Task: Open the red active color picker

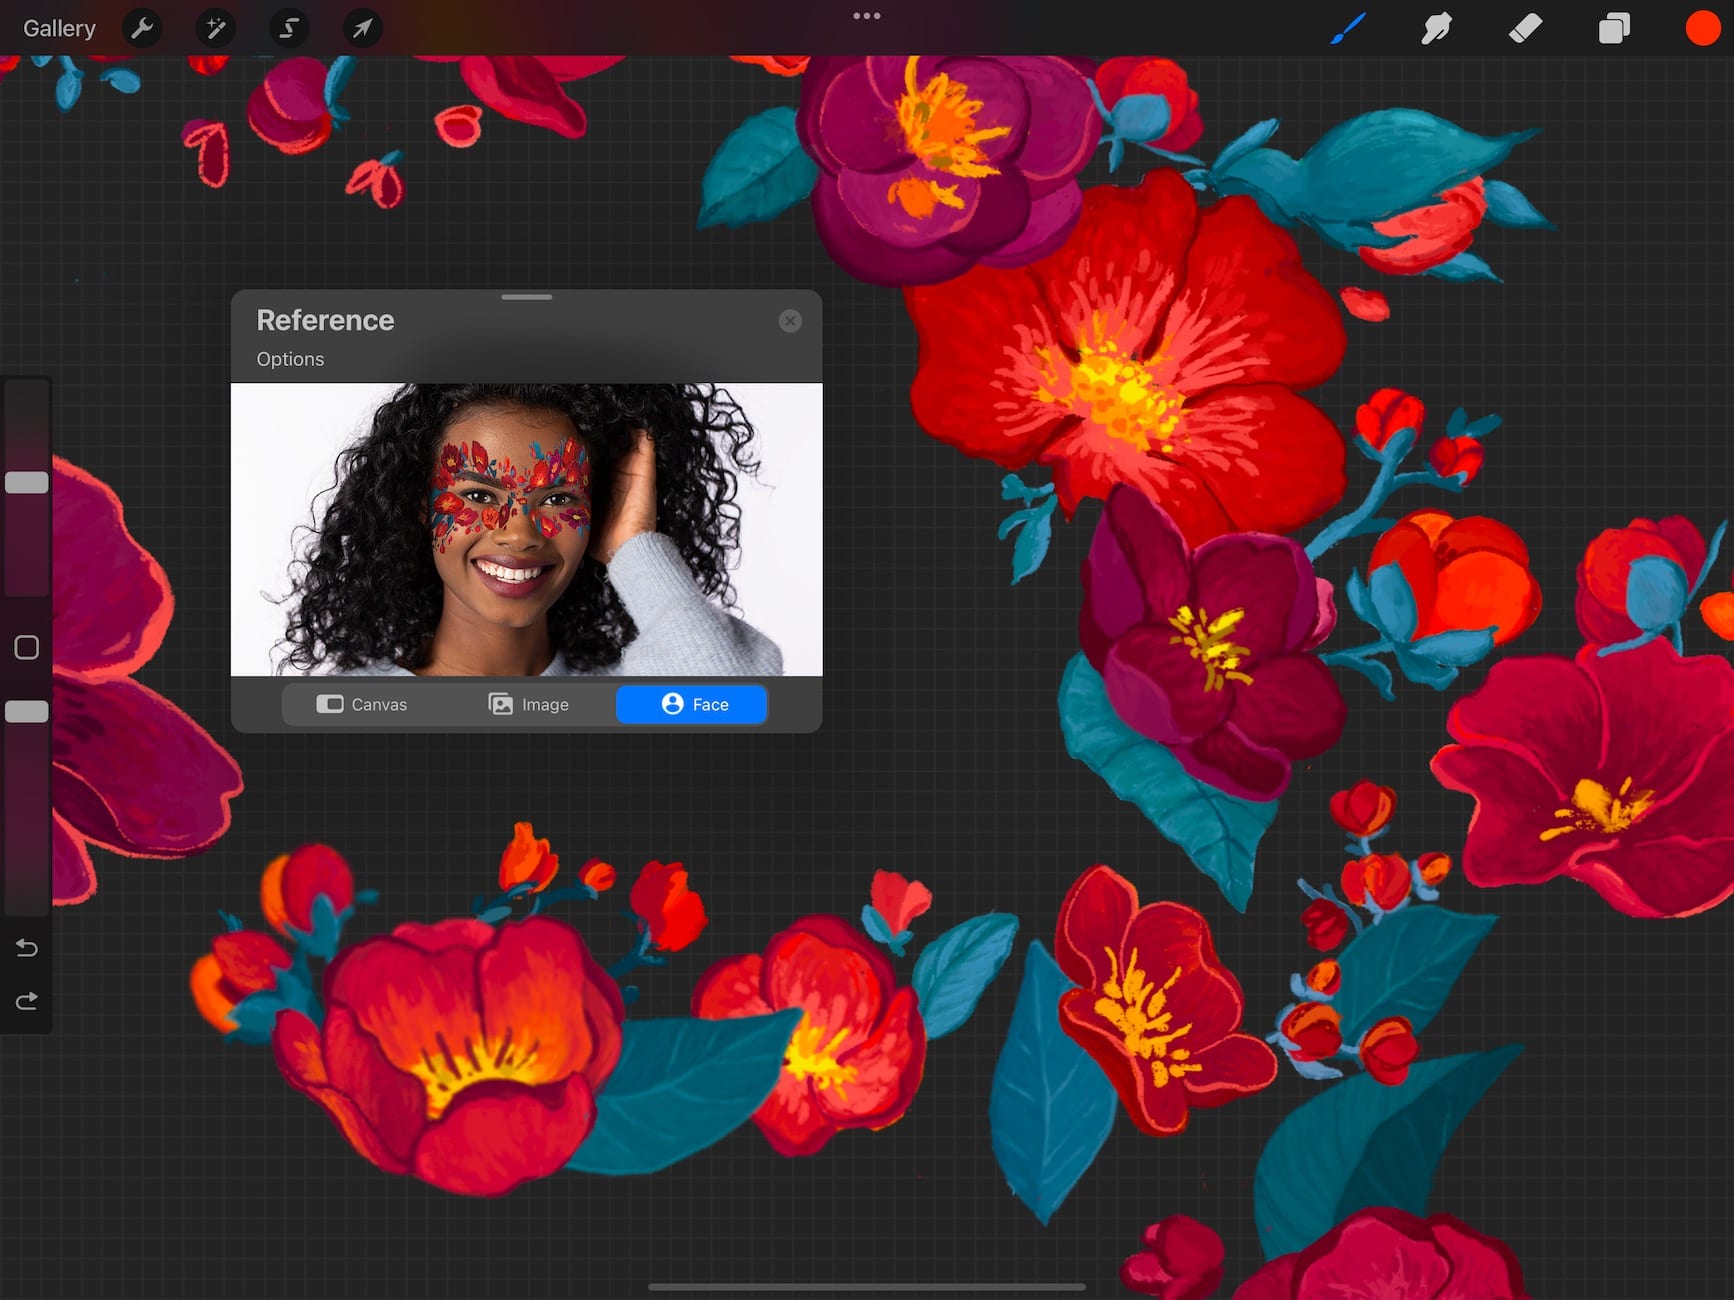Action: click(1701, 28)
